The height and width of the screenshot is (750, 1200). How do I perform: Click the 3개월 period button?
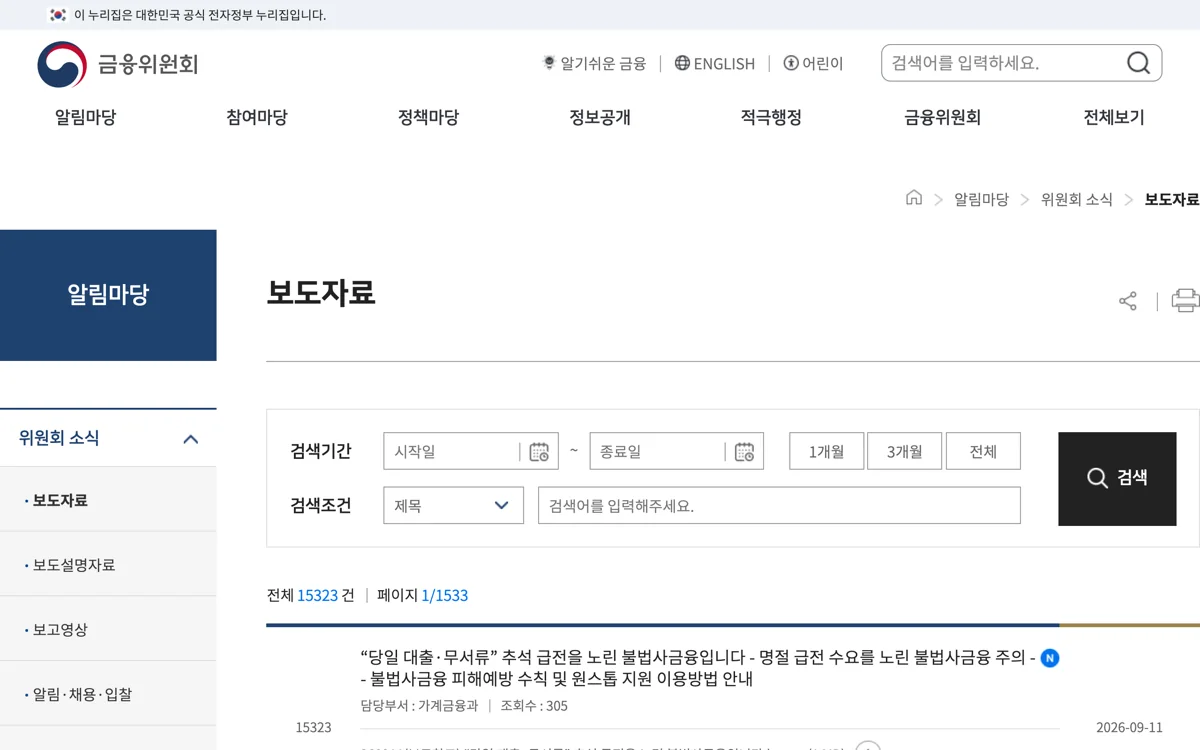point(904,451)
